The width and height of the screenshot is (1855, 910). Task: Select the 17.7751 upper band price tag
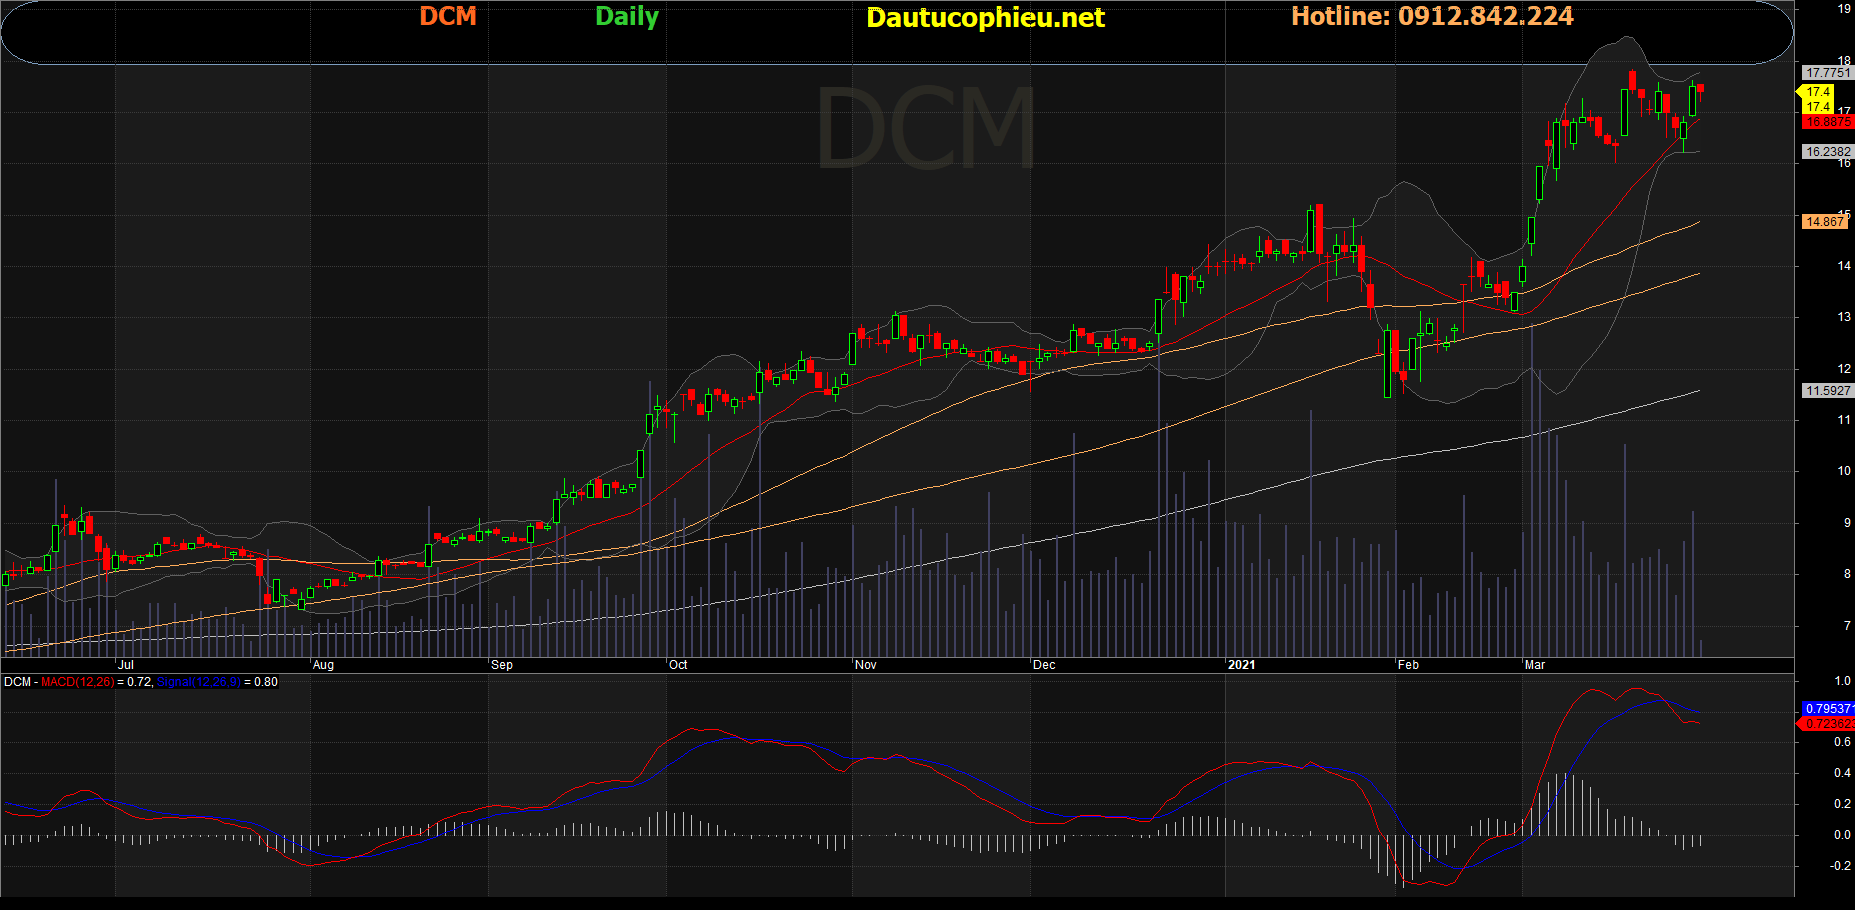pyautogui.click(x=1827, y=72)
